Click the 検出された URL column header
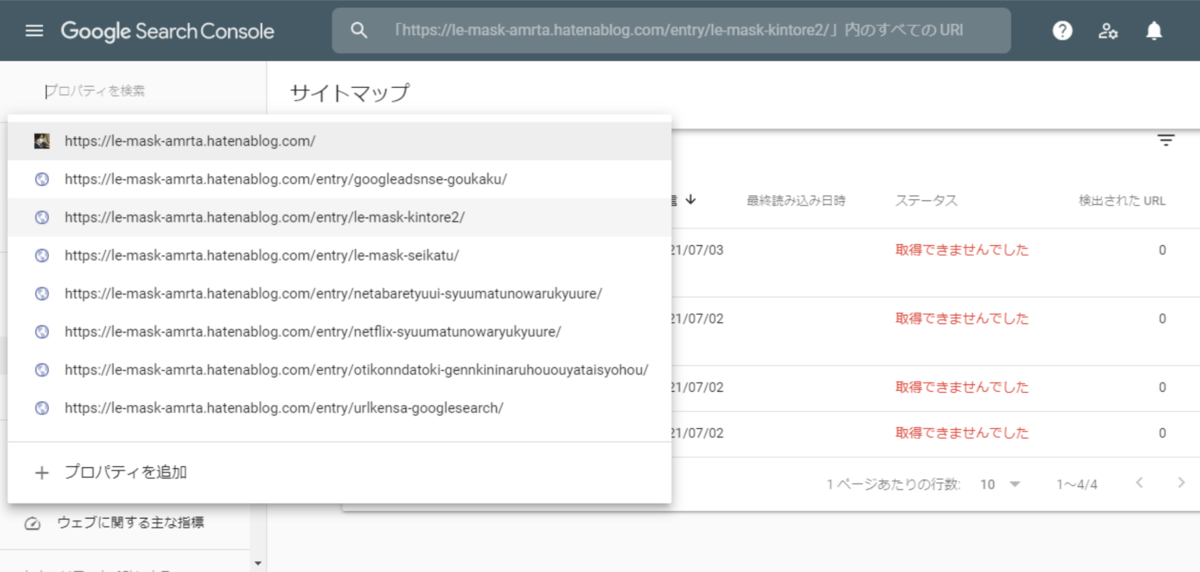Viewport: 1200px width, 572px height. pos(1122,201)
